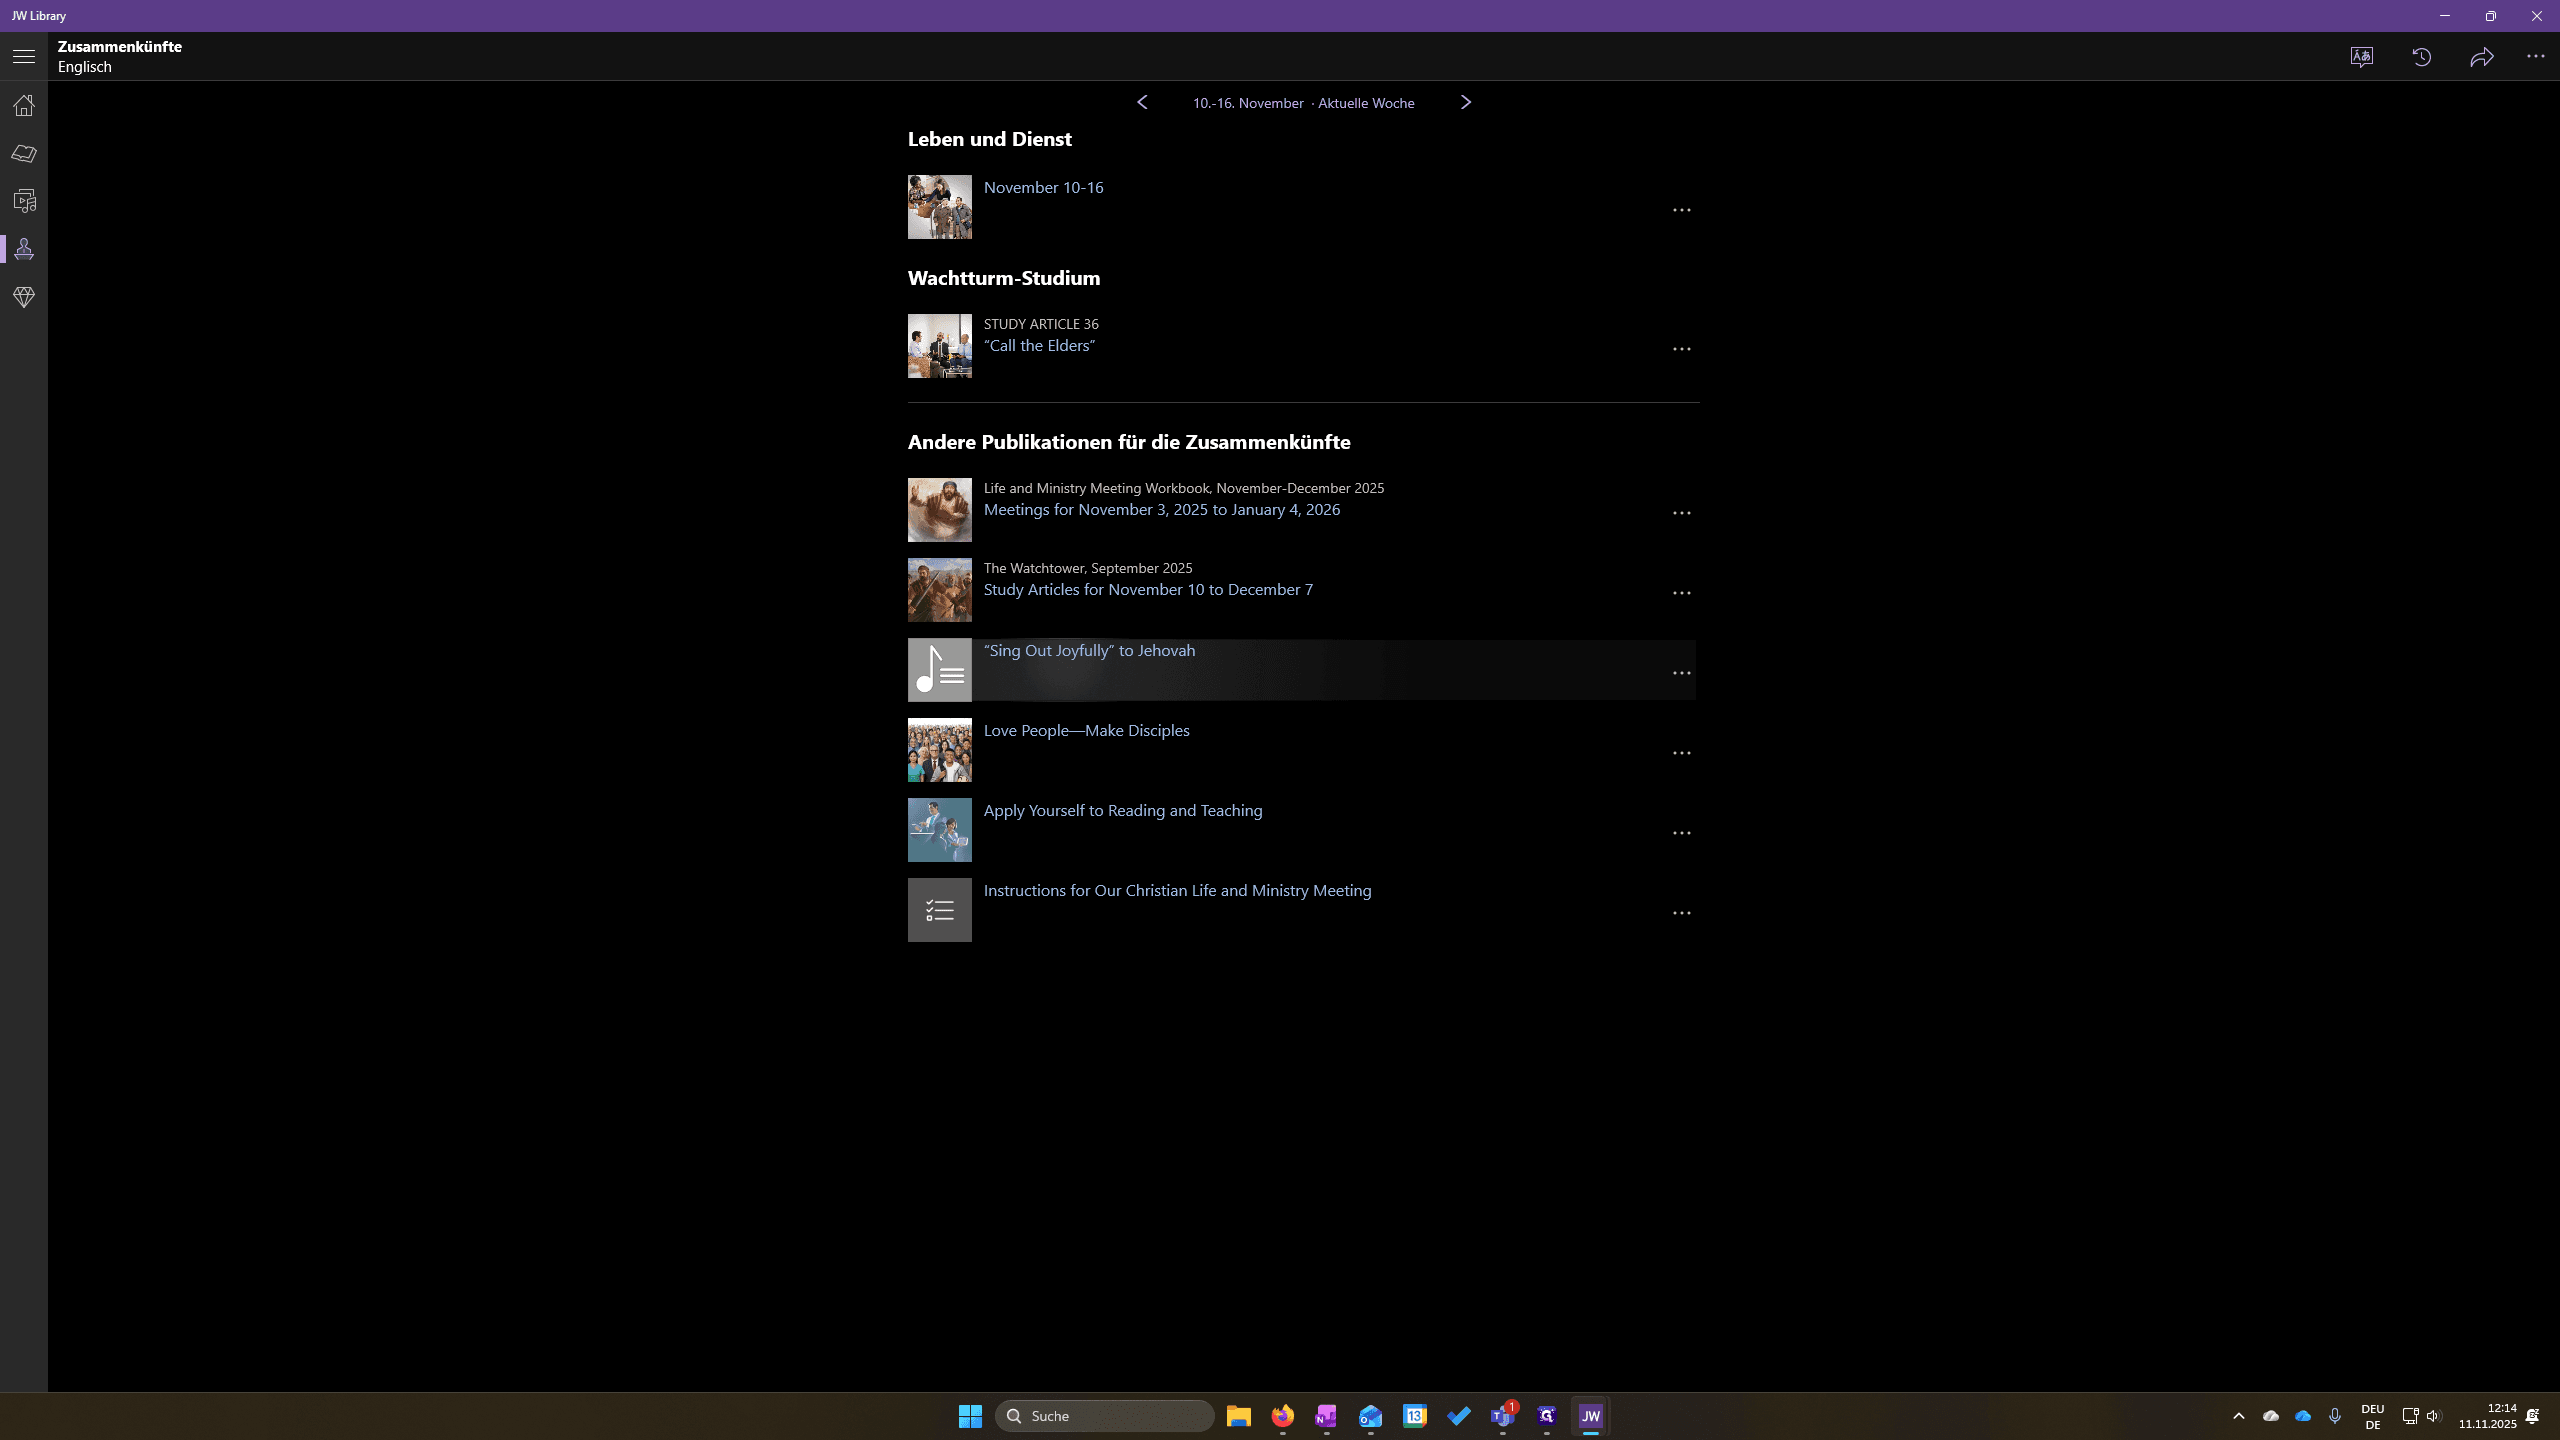Open more options for November 10-16

(1682, 210)
